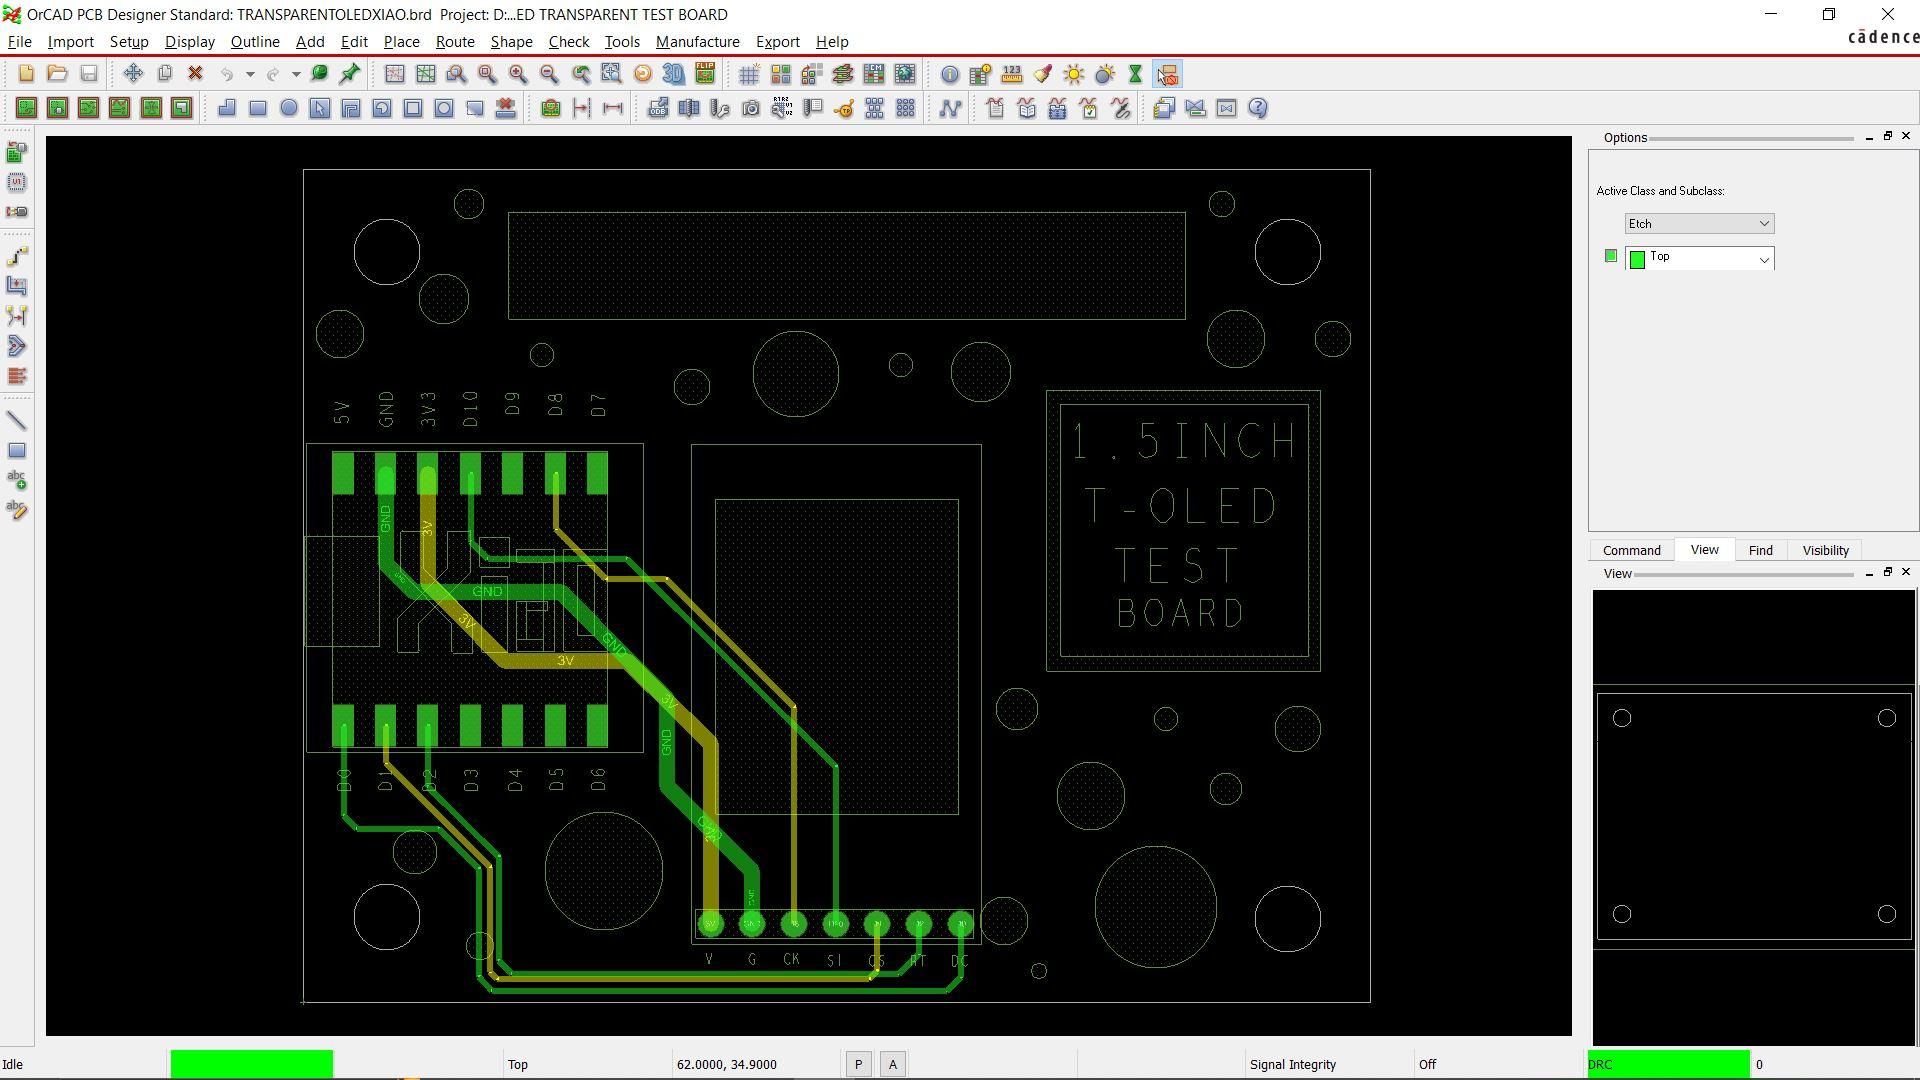The height and width of the screenshot is (1080, 1920).
Task: Switch to the Find tab
Action: 1761,551
